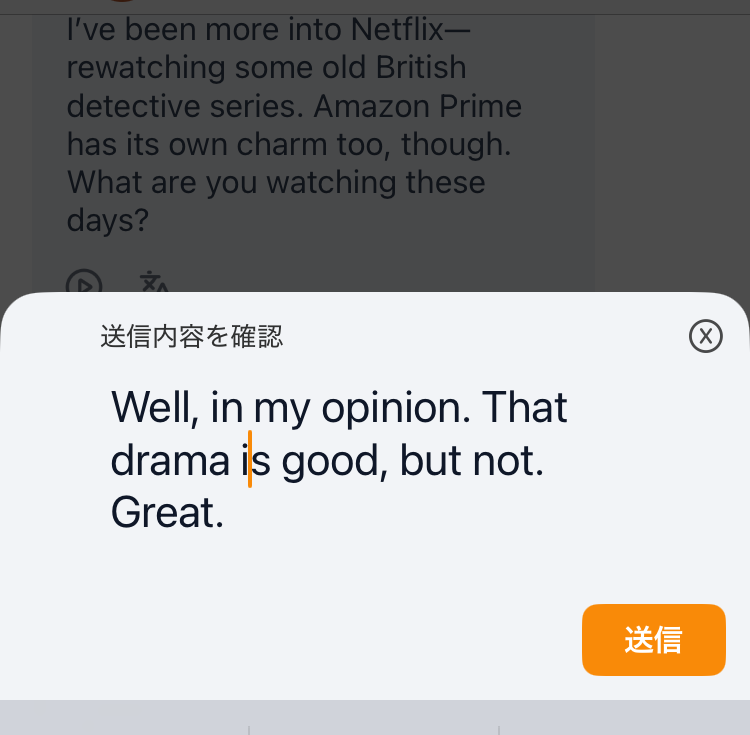Tap the orange 送信 send button
This screenshot has width=750, height=735.
coord(653,640)
